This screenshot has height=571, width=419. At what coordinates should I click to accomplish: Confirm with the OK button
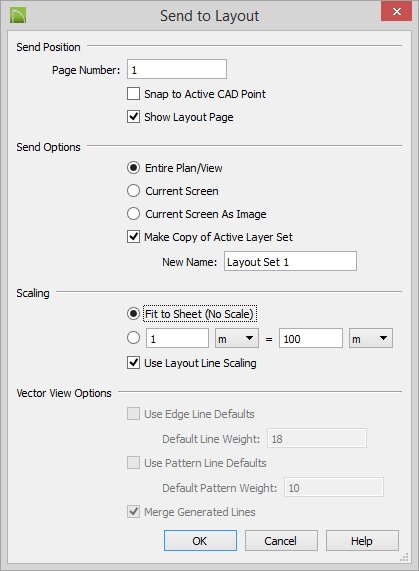[200, 540]
